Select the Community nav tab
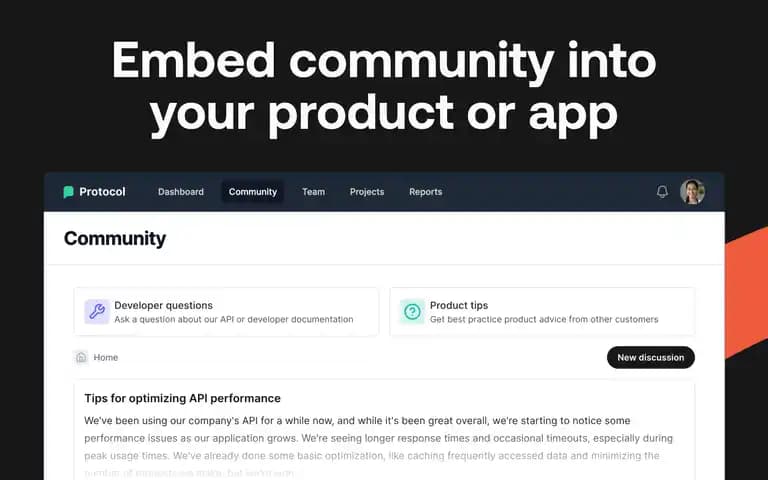The height and width of the screenshot is (480, 768). coord(253,192)
